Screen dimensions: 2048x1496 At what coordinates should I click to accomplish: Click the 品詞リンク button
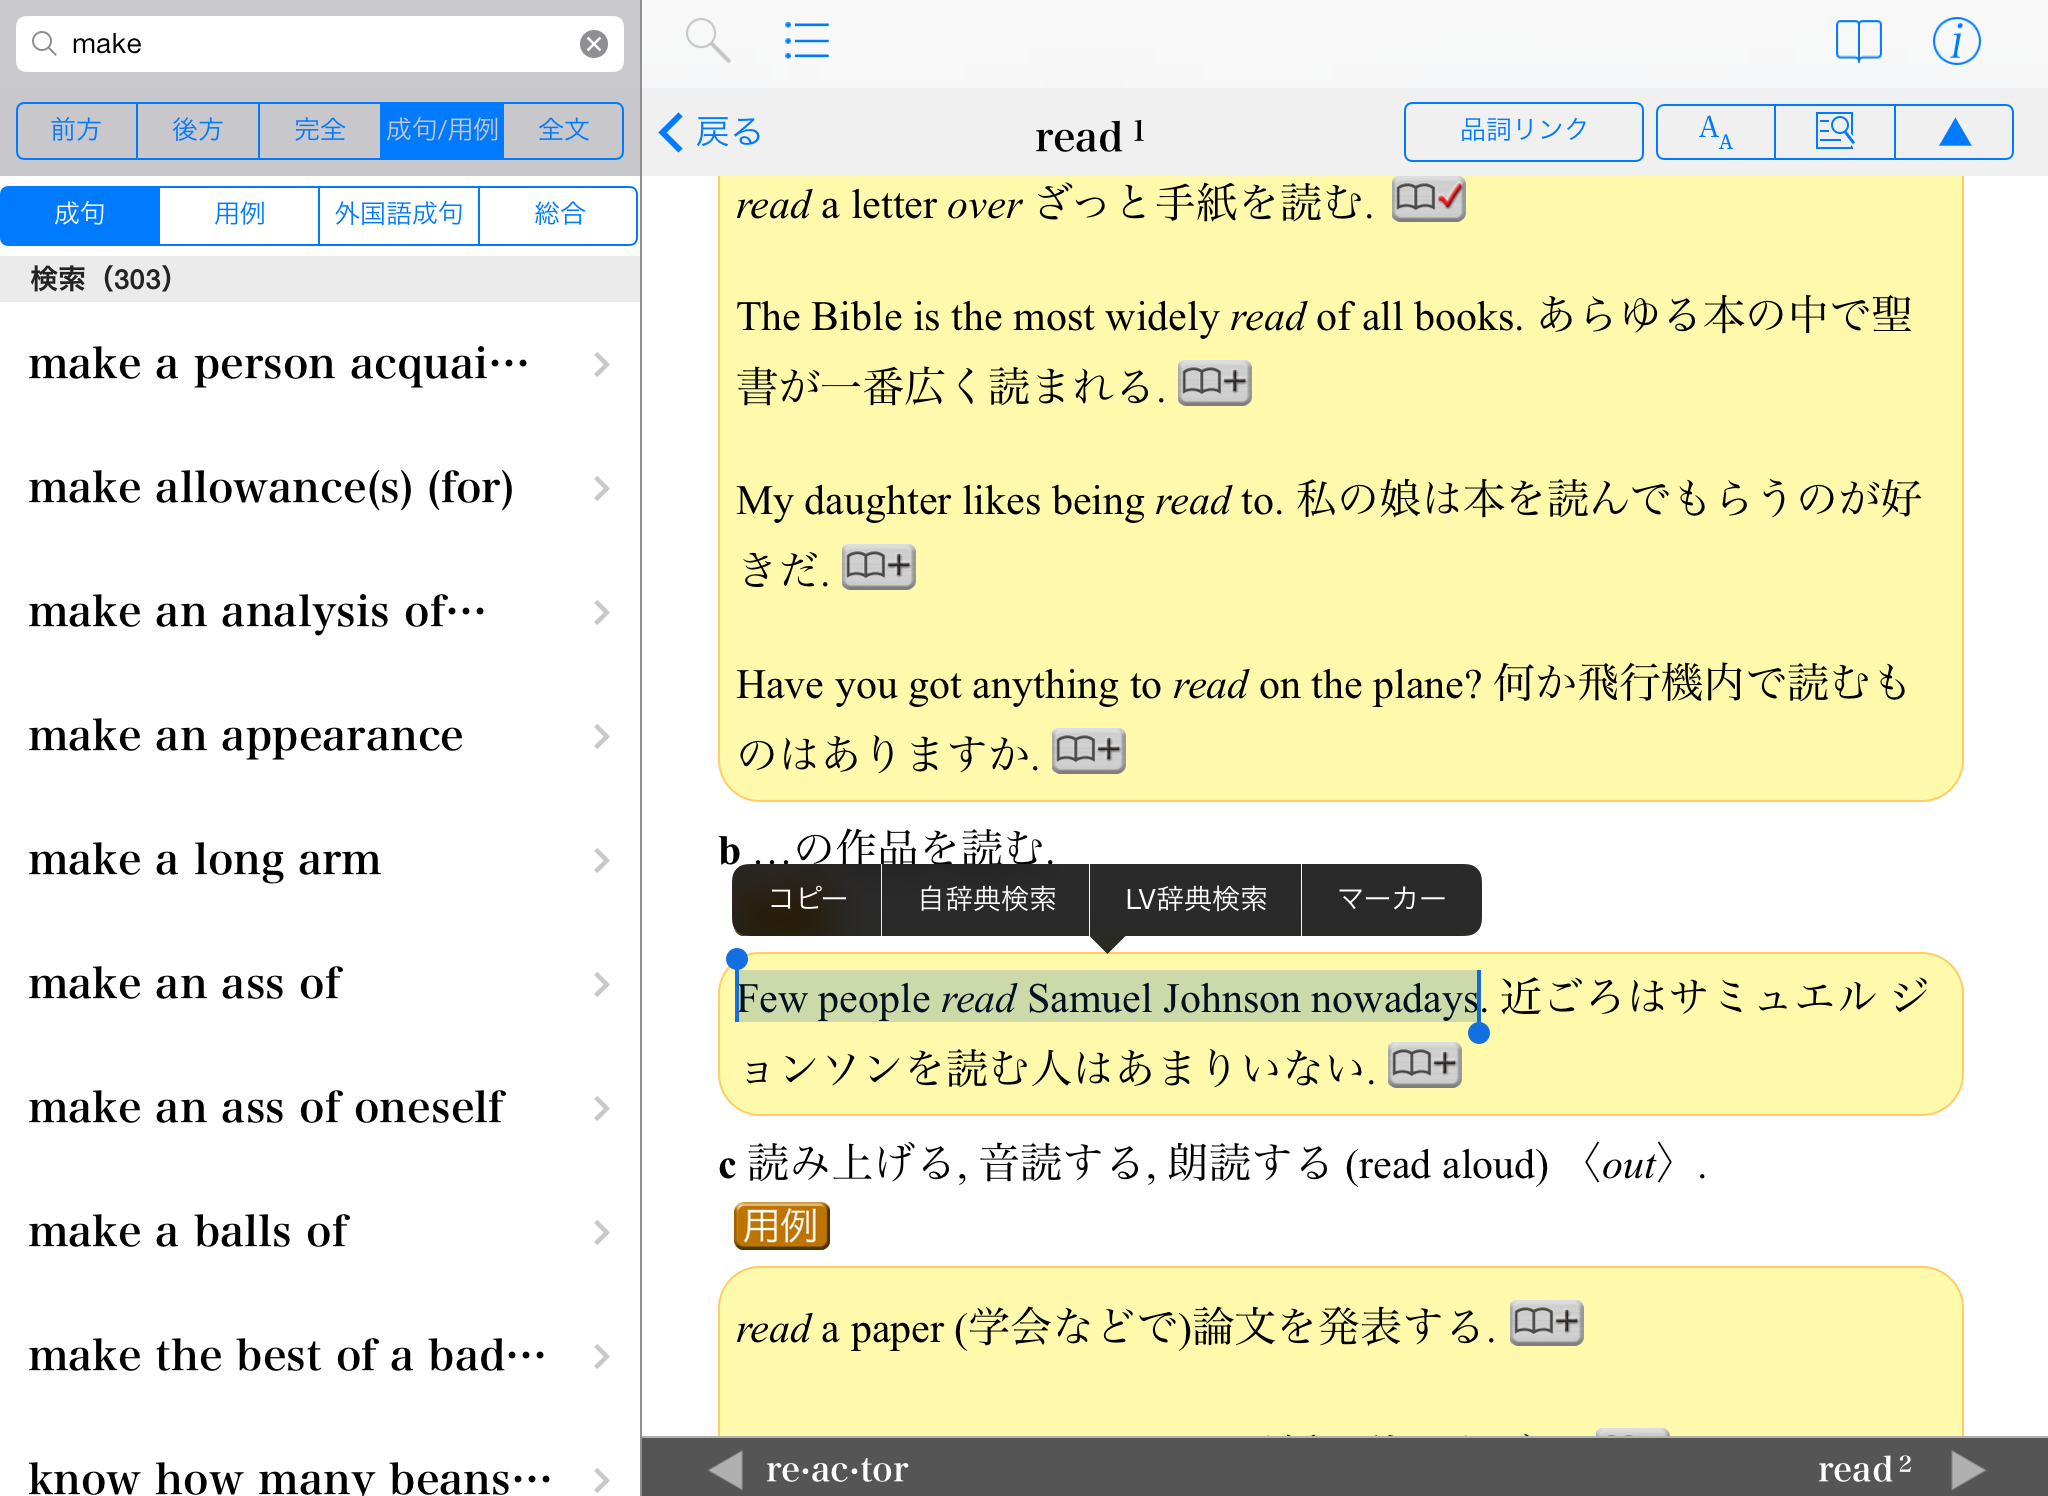pos(1522,131)
